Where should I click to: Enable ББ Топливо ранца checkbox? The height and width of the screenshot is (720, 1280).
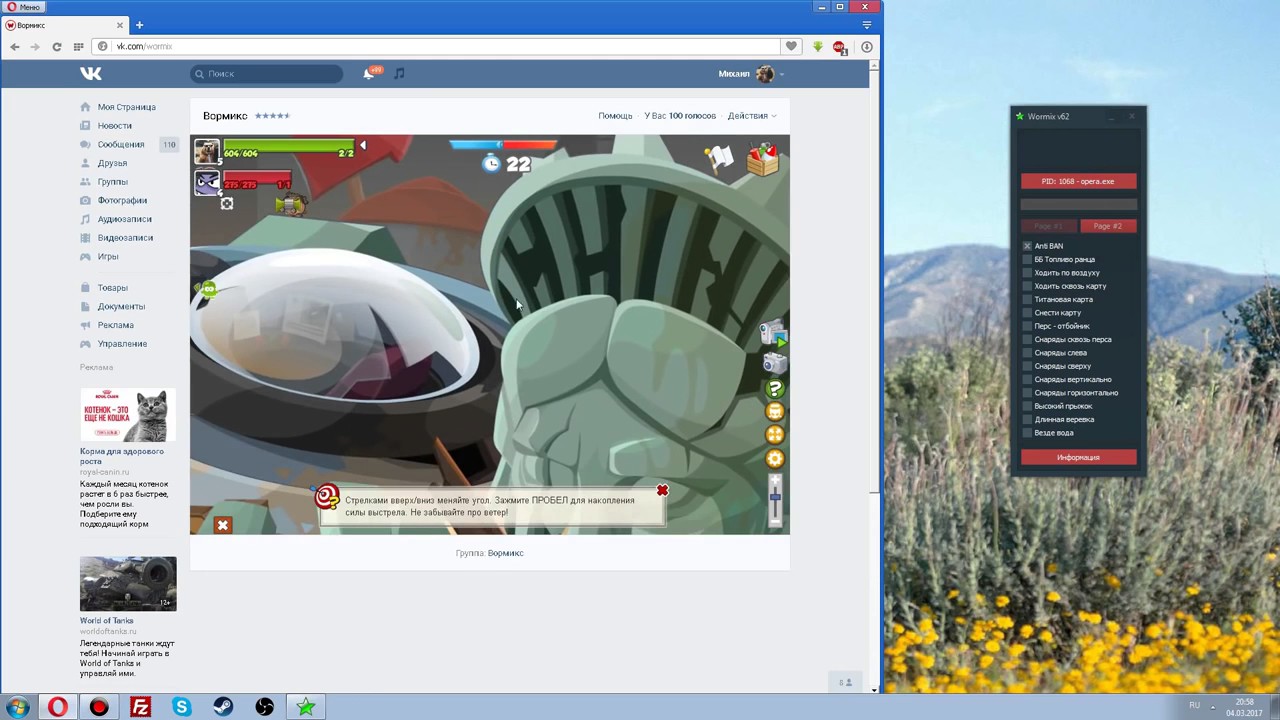tap(1027, 259)
